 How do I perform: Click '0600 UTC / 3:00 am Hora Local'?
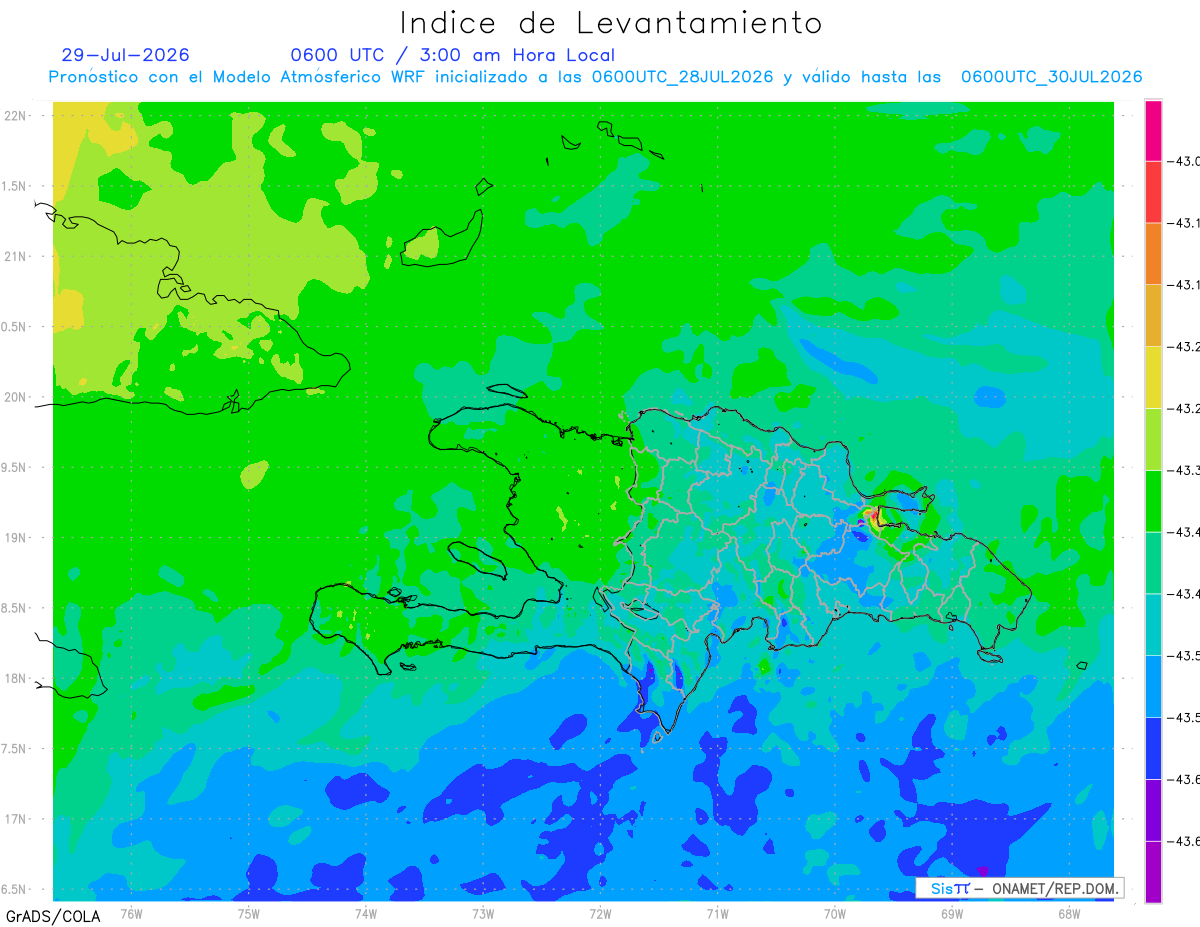pos(453,55)
